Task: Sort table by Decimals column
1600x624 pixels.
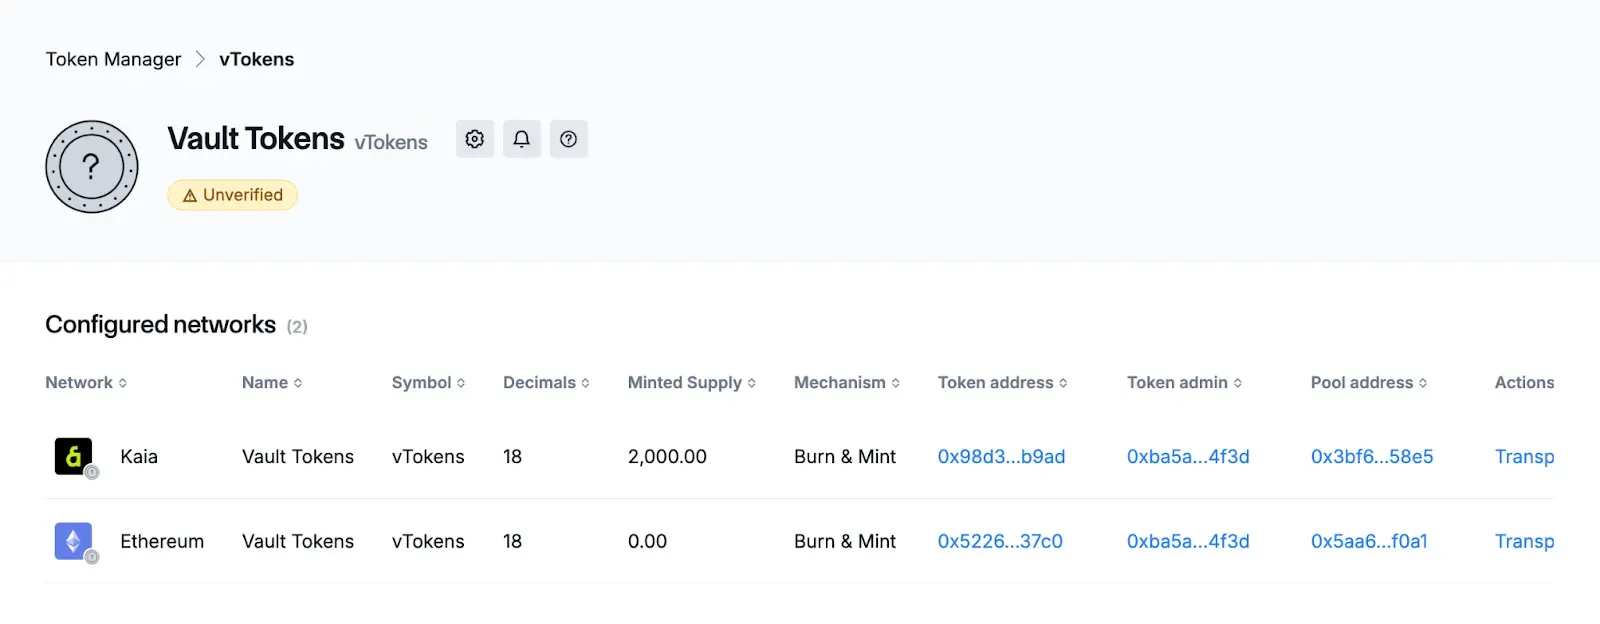Action: (546, 383)
